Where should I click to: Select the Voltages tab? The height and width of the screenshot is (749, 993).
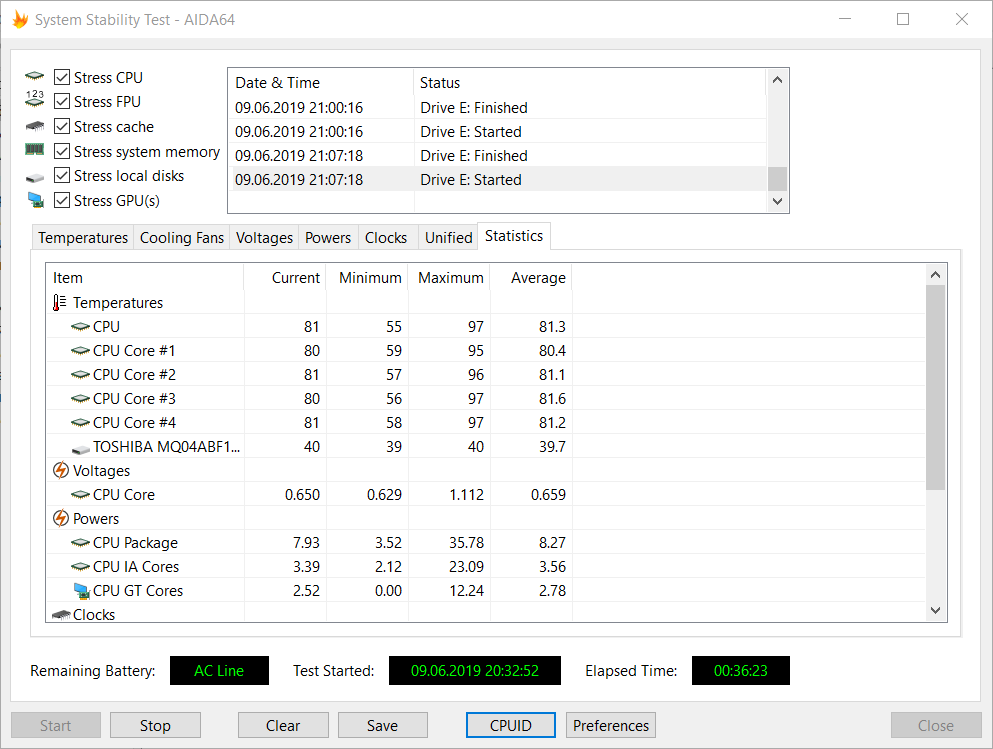tap(264, 237)
